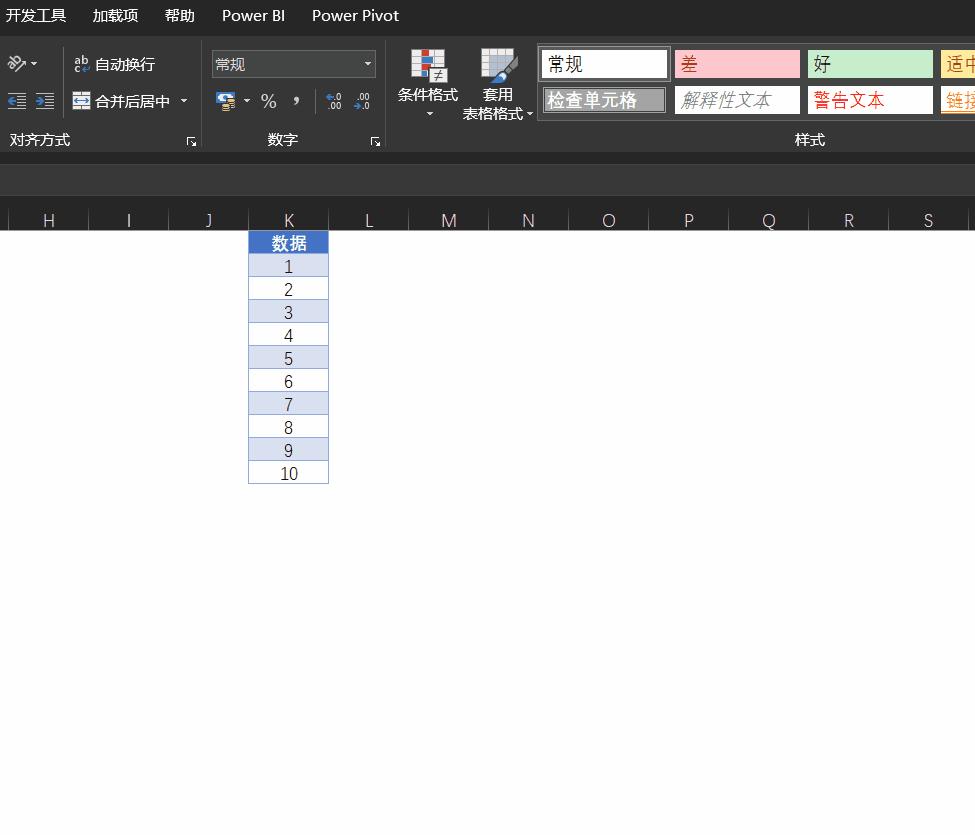Apply the 警告文本 cell style

[870, 99]
